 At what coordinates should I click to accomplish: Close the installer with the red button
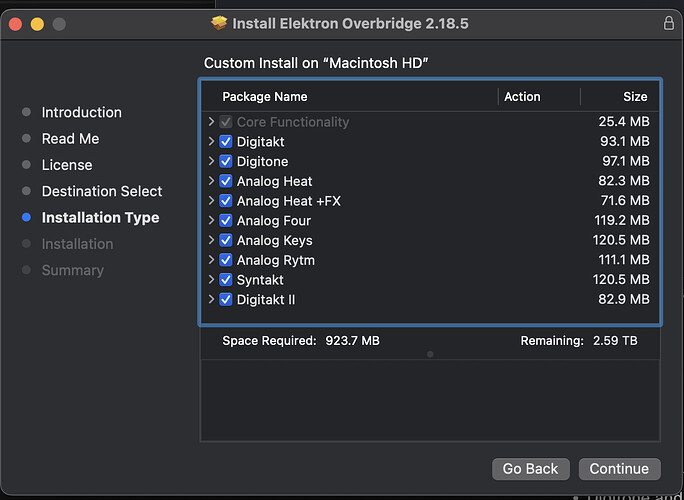pyautogui.click(x=15, y=24)
